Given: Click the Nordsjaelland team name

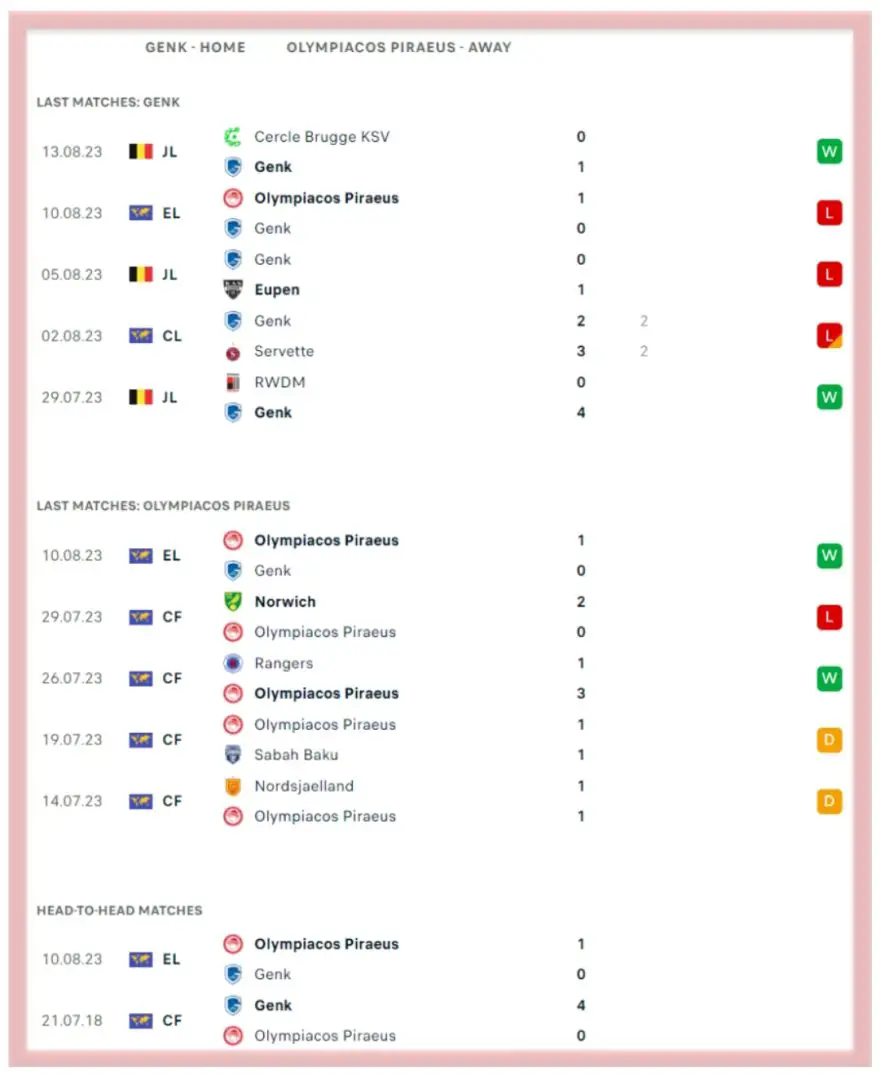Looking at the screenshot, I should pyautogui.click(x=304, y=786).
